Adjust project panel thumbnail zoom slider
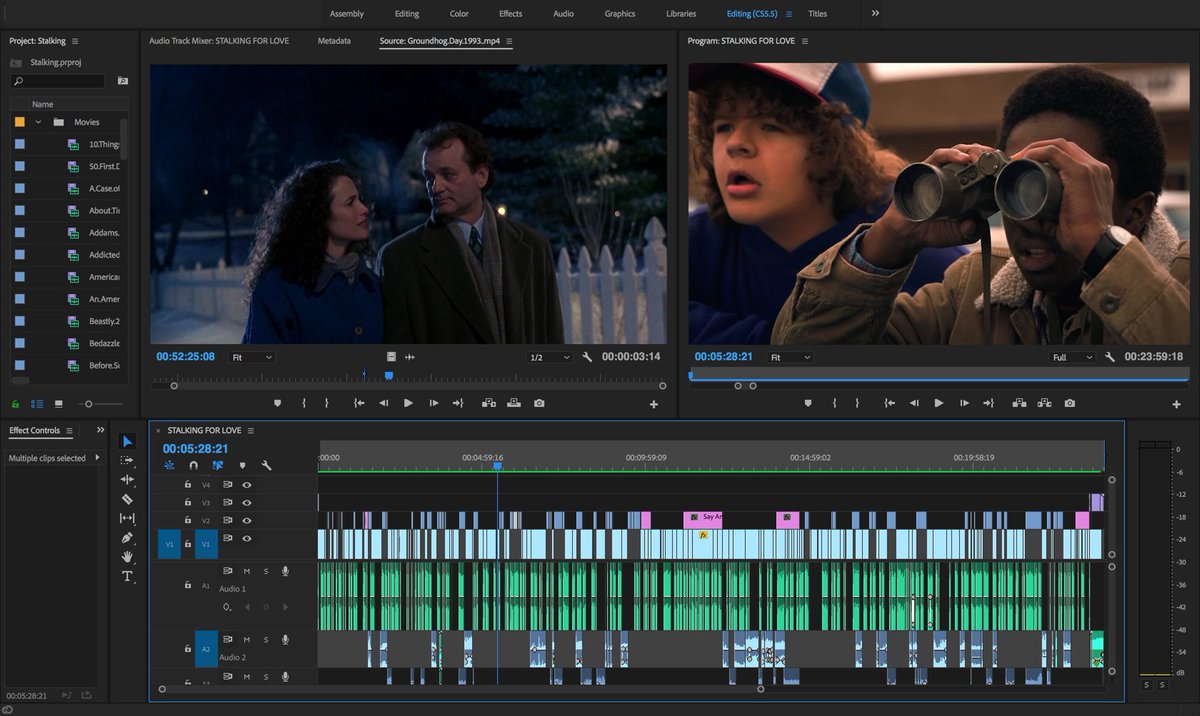This screenshot has height=716, width=1200. 88,404
